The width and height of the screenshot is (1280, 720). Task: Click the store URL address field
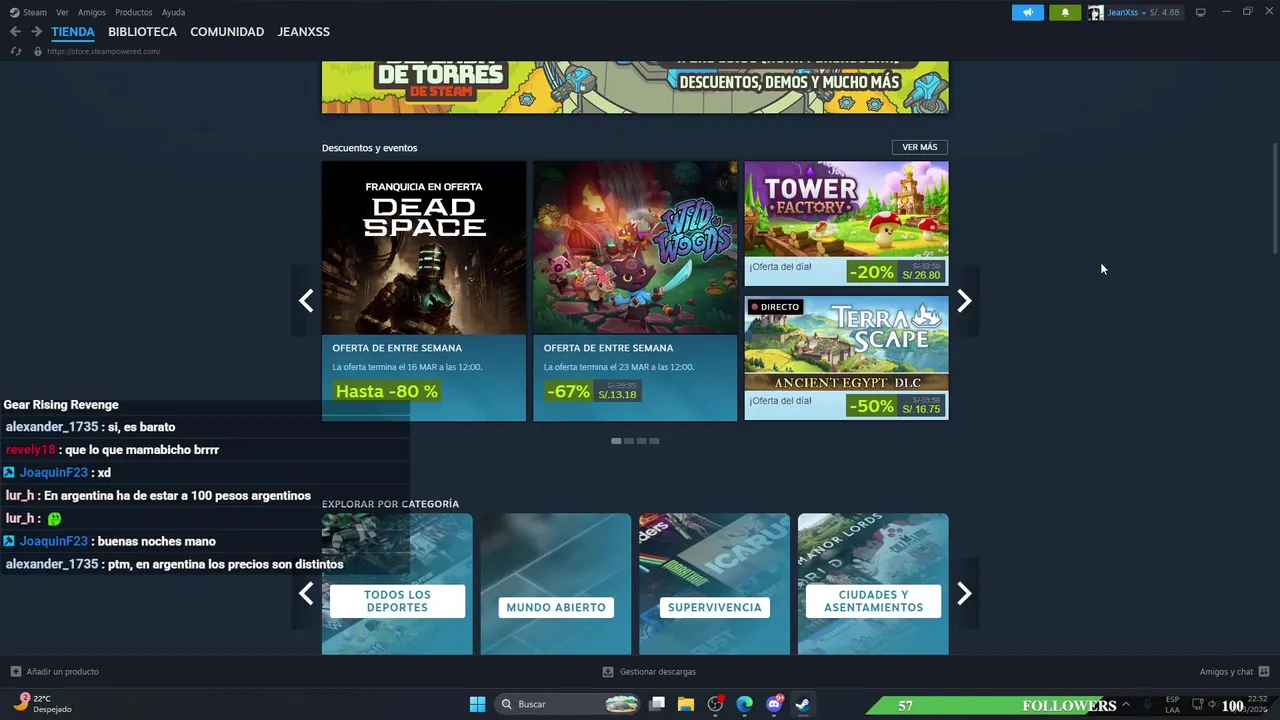[x=103, y=51]
